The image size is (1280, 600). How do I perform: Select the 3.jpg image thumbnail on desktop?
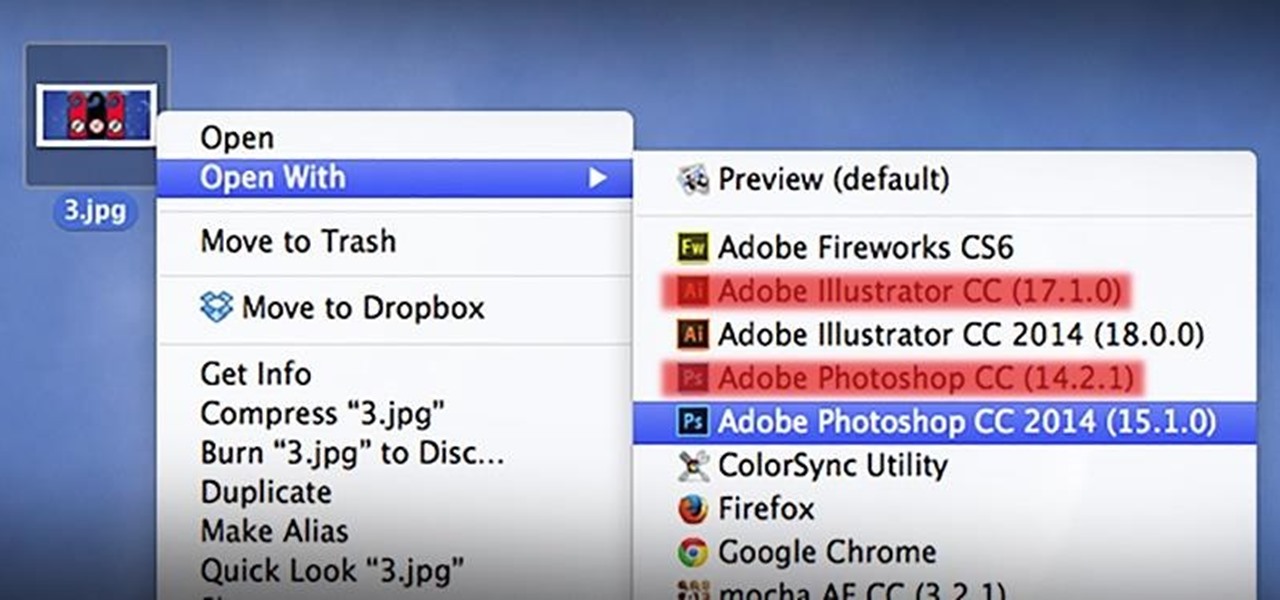(96, 116)
